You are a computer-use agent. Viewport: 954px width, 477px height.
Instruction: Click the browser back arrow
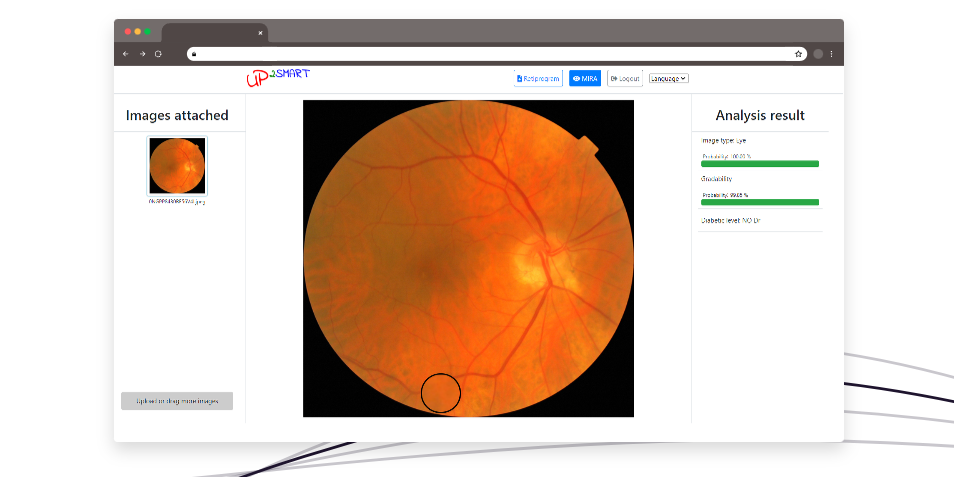pyautogui.click(x=125, y=54)
